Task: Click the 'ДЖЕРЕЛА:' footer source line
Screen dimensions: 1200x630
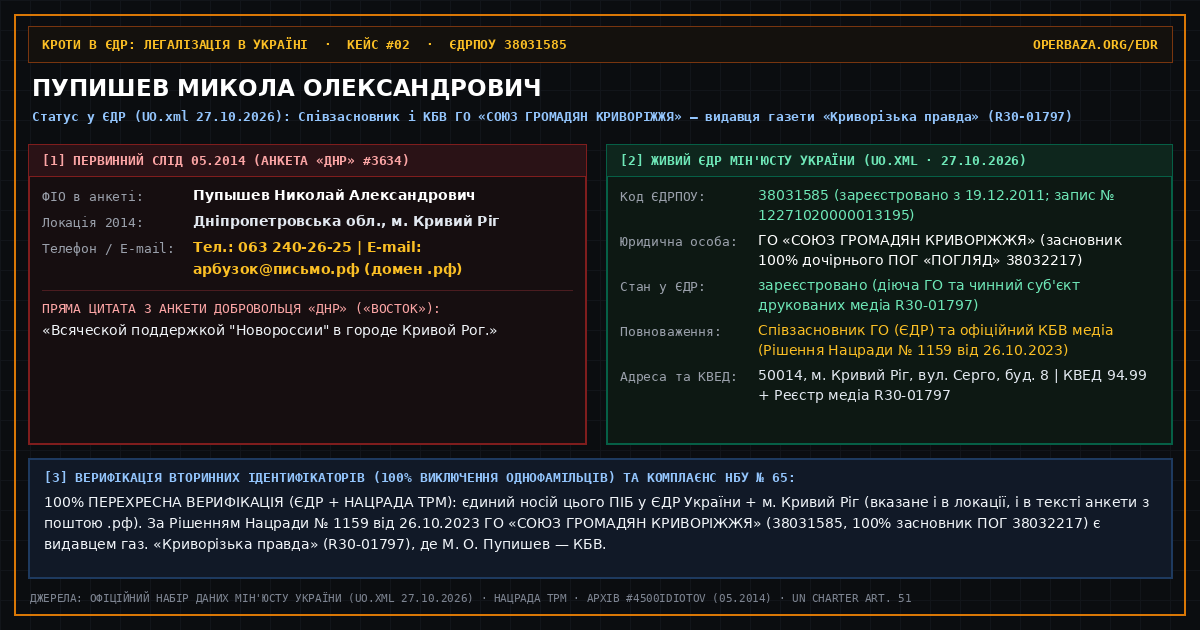Action: tap(471, 598)
